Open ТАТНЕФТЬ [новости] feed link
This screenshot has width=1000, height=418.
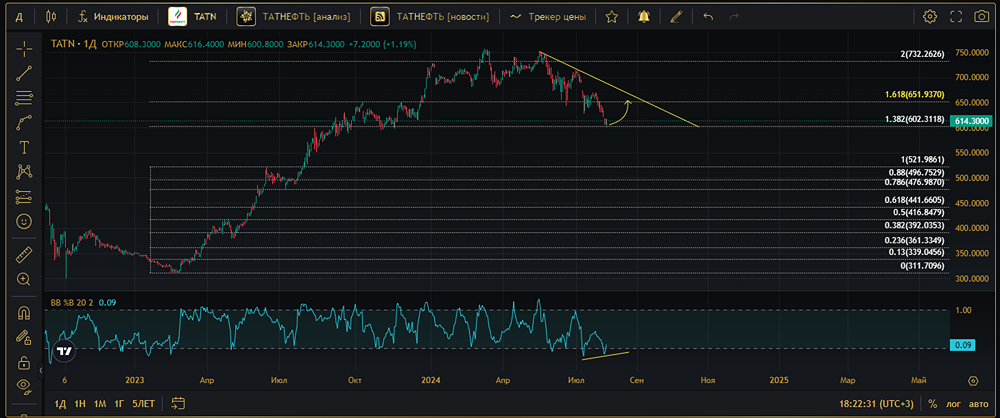(430, 17)
